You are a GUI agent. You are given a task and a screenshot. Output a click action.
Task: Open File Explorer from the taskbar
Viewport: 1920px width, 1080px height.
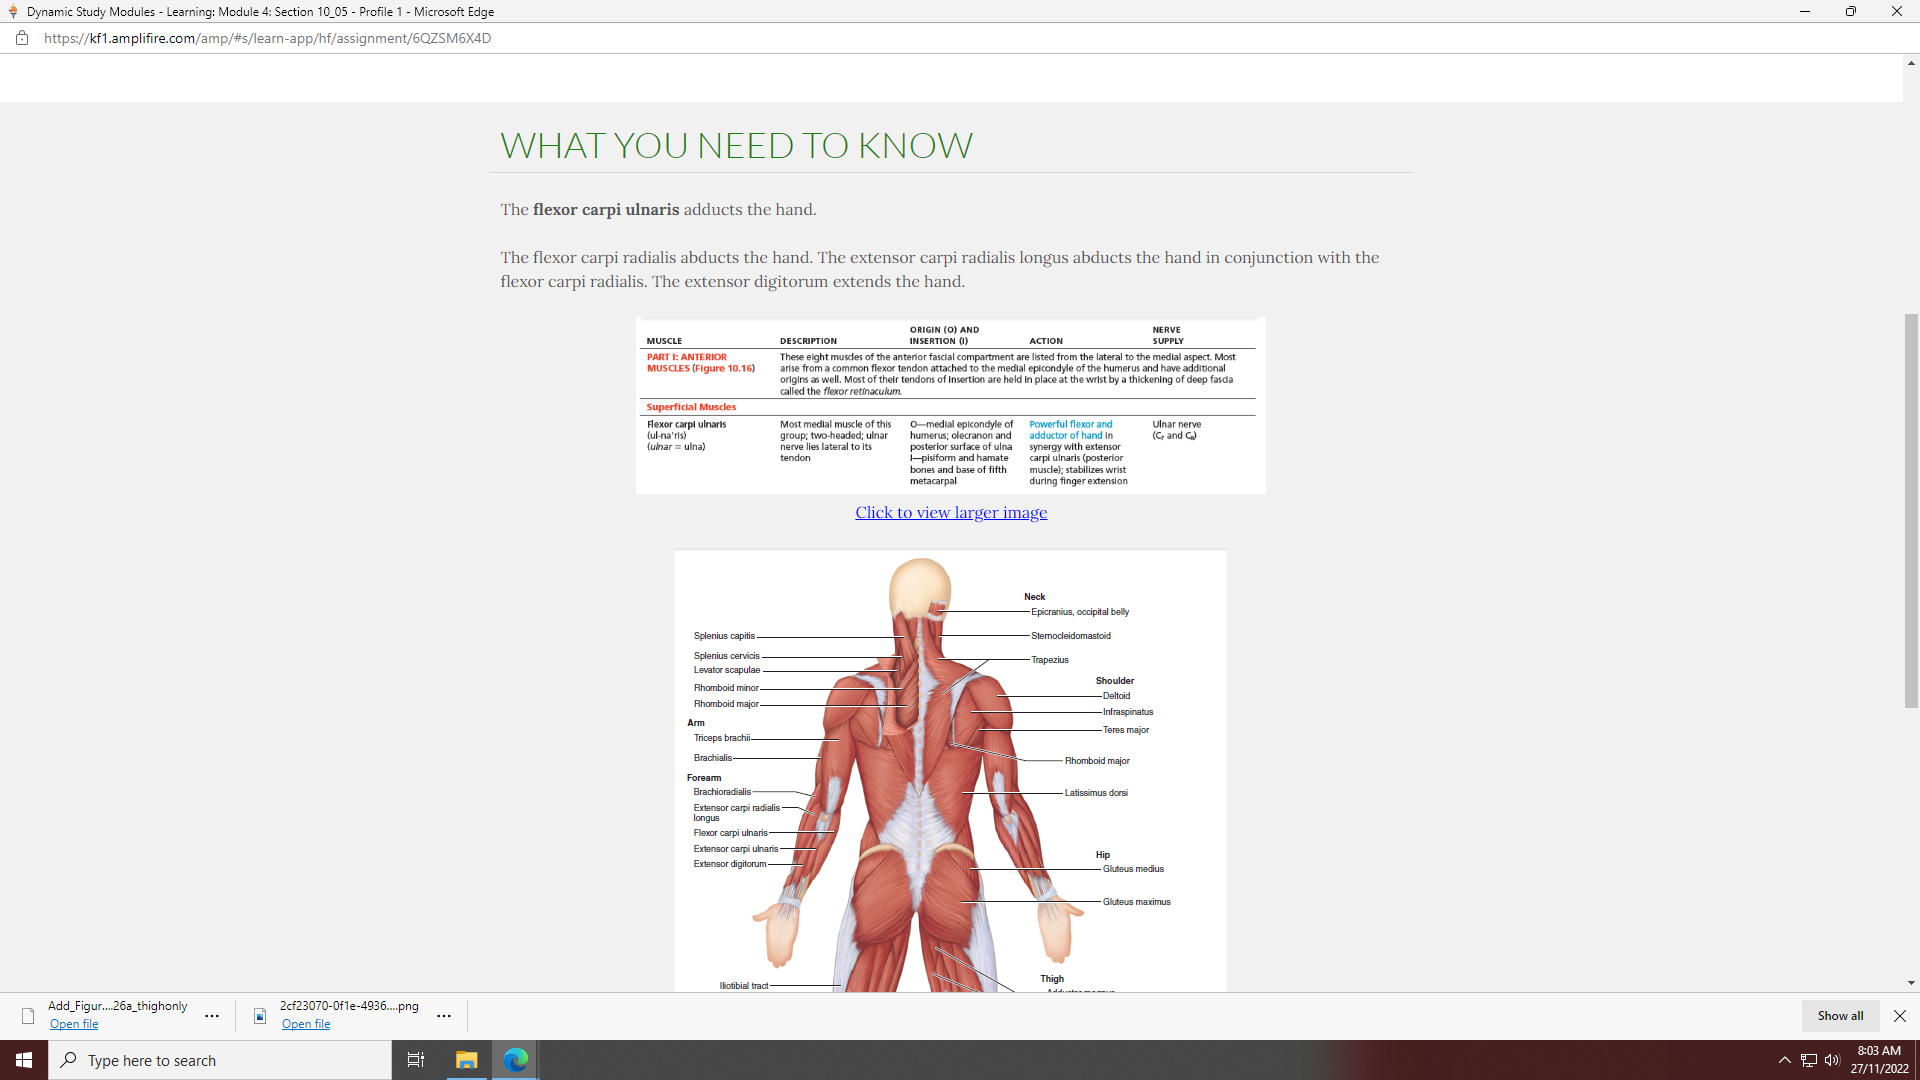(466, 1060)
